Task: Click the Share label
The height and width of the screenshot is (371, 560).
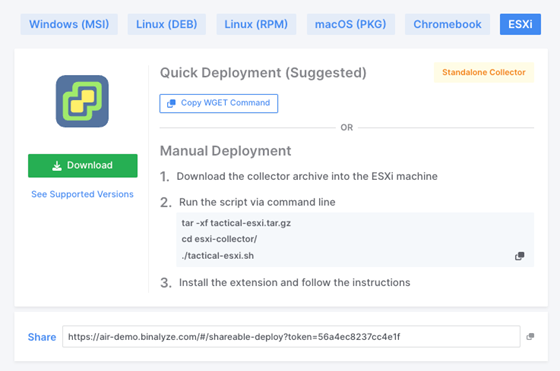Action: [x=42, y=337]
